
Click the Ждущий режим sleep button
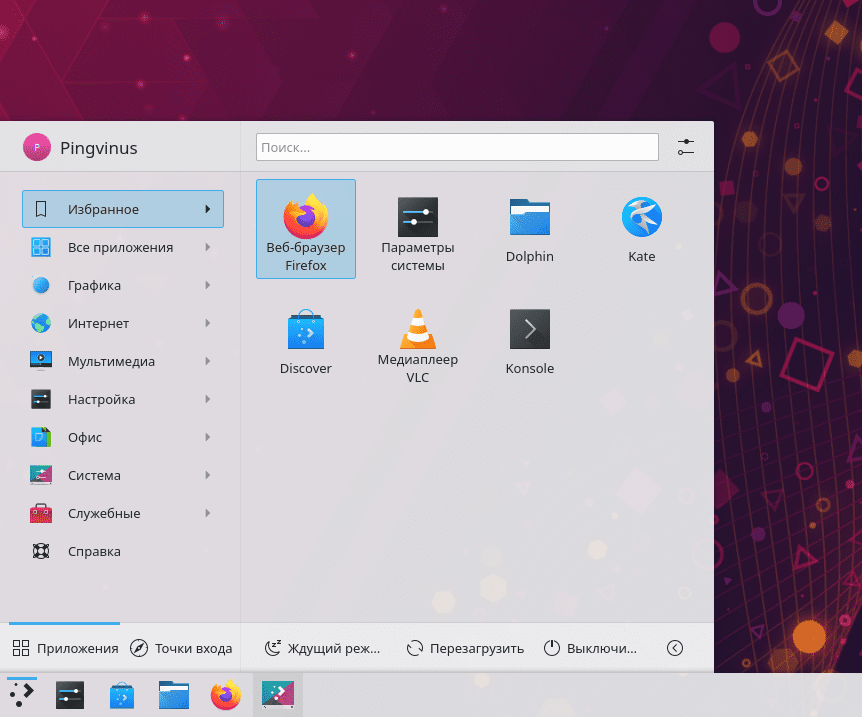click(322, 648)
